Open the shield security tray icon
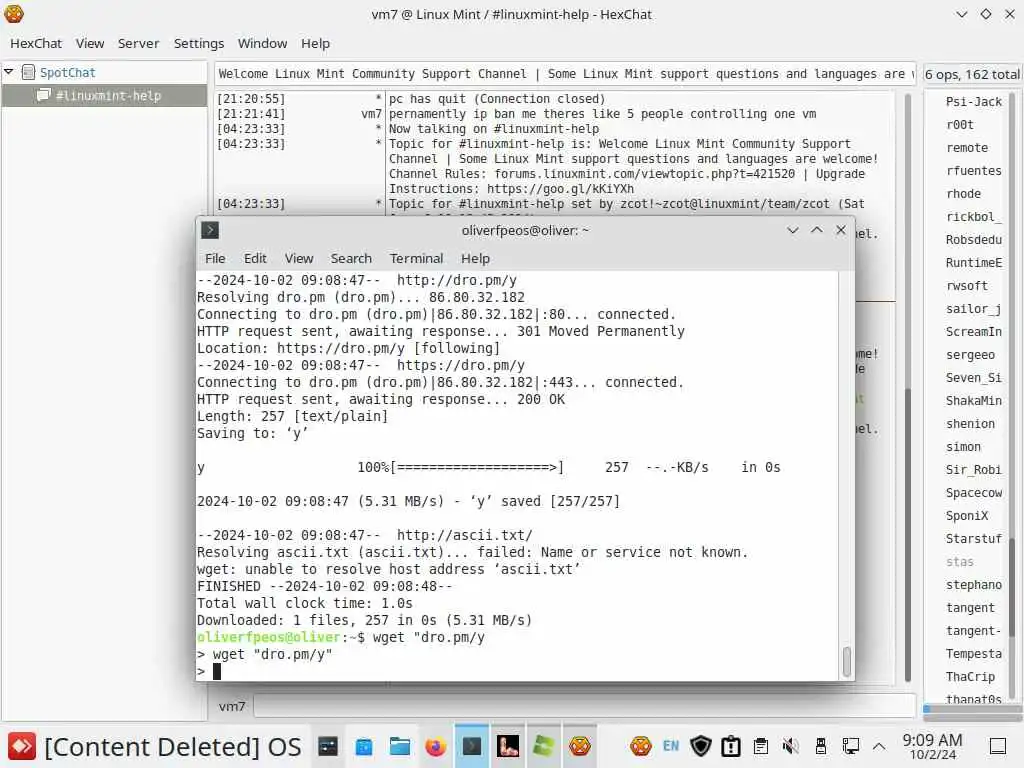 [701, 746]
